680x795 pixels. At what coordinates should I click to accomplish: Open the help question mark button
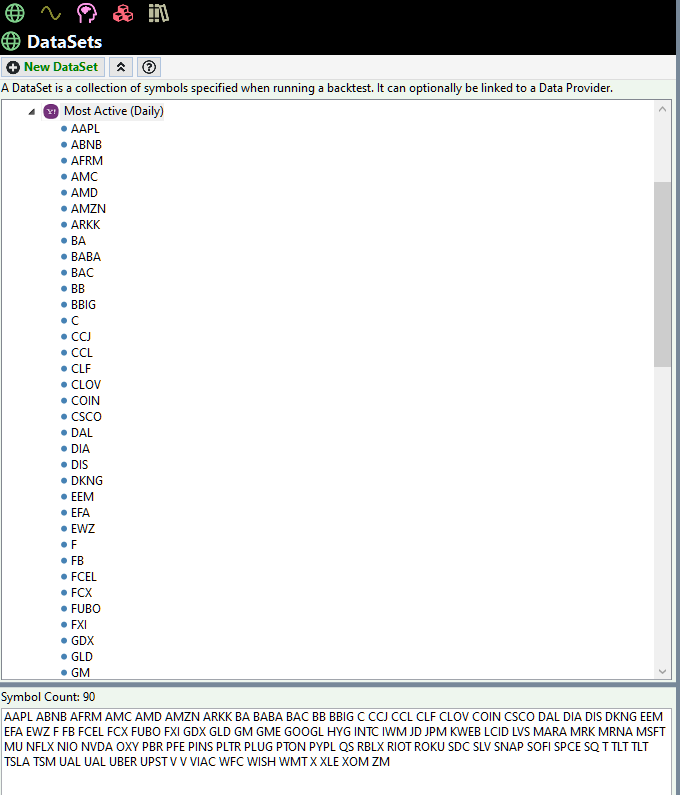pos(149,67)
